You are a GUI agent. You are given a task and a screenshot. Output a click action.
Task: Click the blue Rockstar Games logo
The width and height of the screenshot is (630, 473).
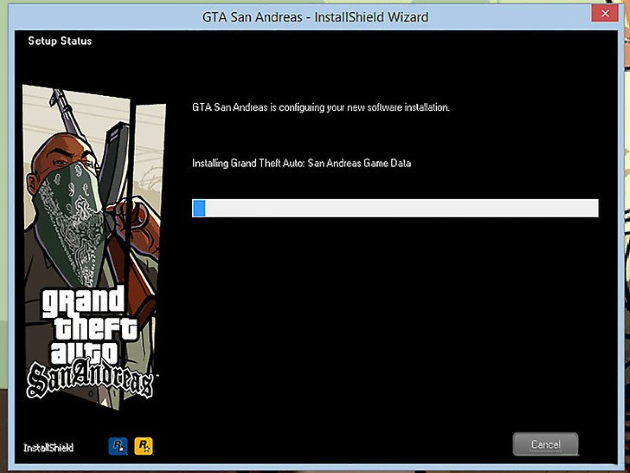coord(118,446)
